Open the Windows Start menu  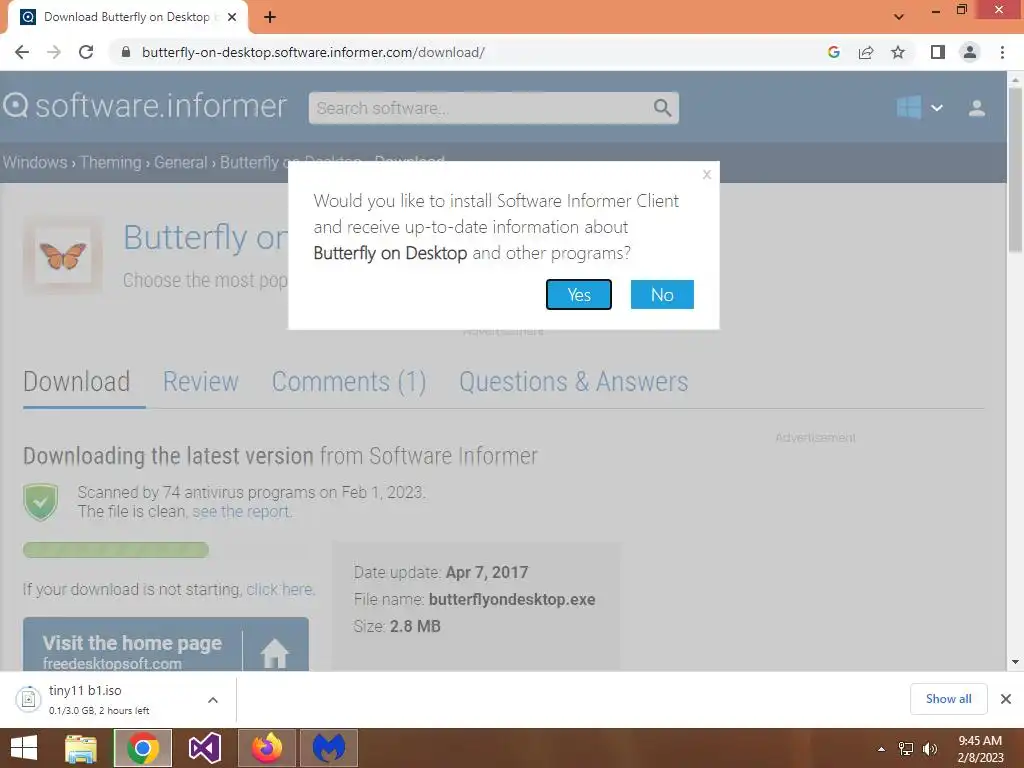click(x=24, y=748)
